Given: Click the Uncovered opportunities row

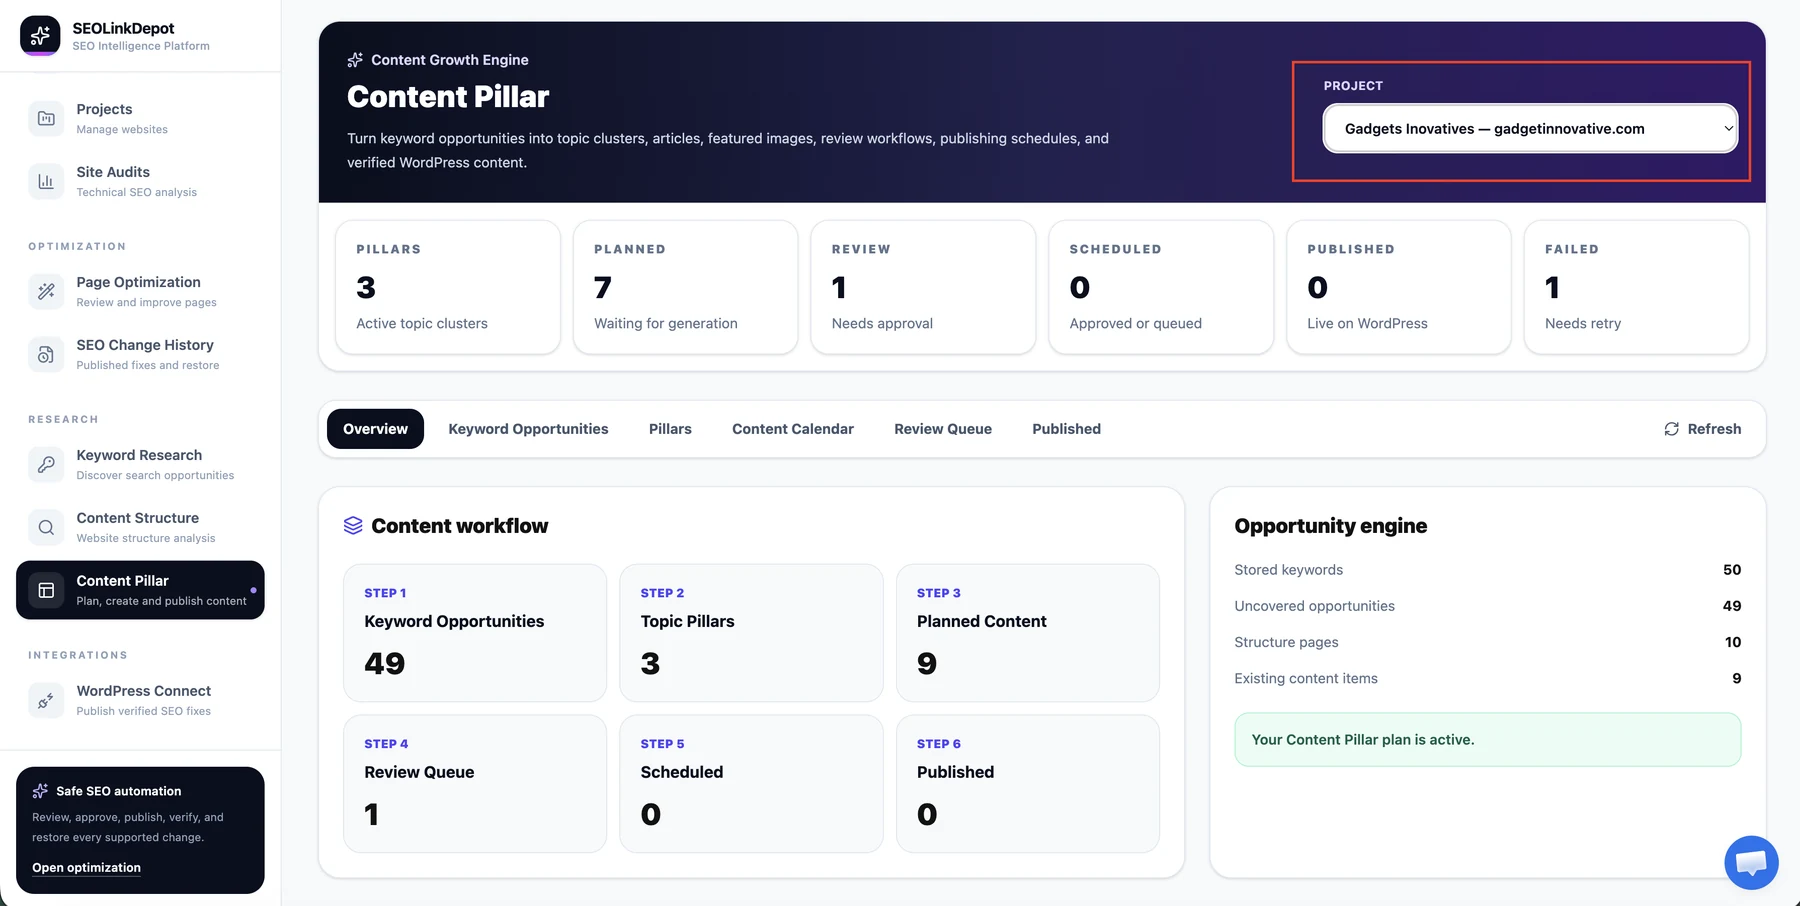Looking at the screenshot, I should 1488,606.
